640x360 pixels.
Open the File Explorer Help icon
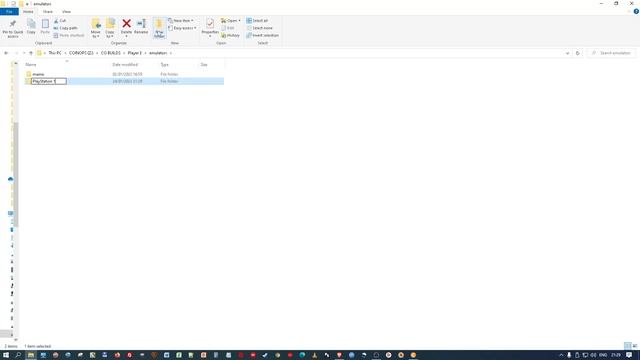point(636,11)
